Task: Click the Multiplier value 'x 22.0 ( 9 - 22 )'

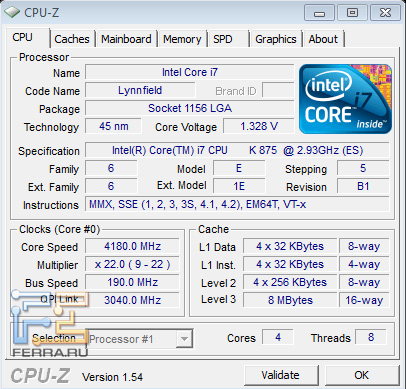Action: 132,264
